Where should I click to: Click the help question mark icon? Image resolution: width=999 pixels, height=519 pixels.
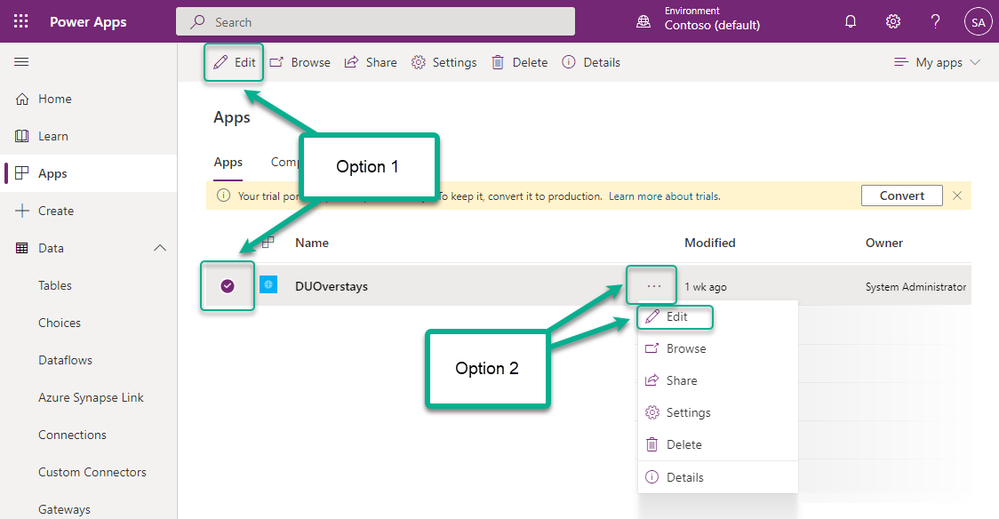tap(935, 22)
